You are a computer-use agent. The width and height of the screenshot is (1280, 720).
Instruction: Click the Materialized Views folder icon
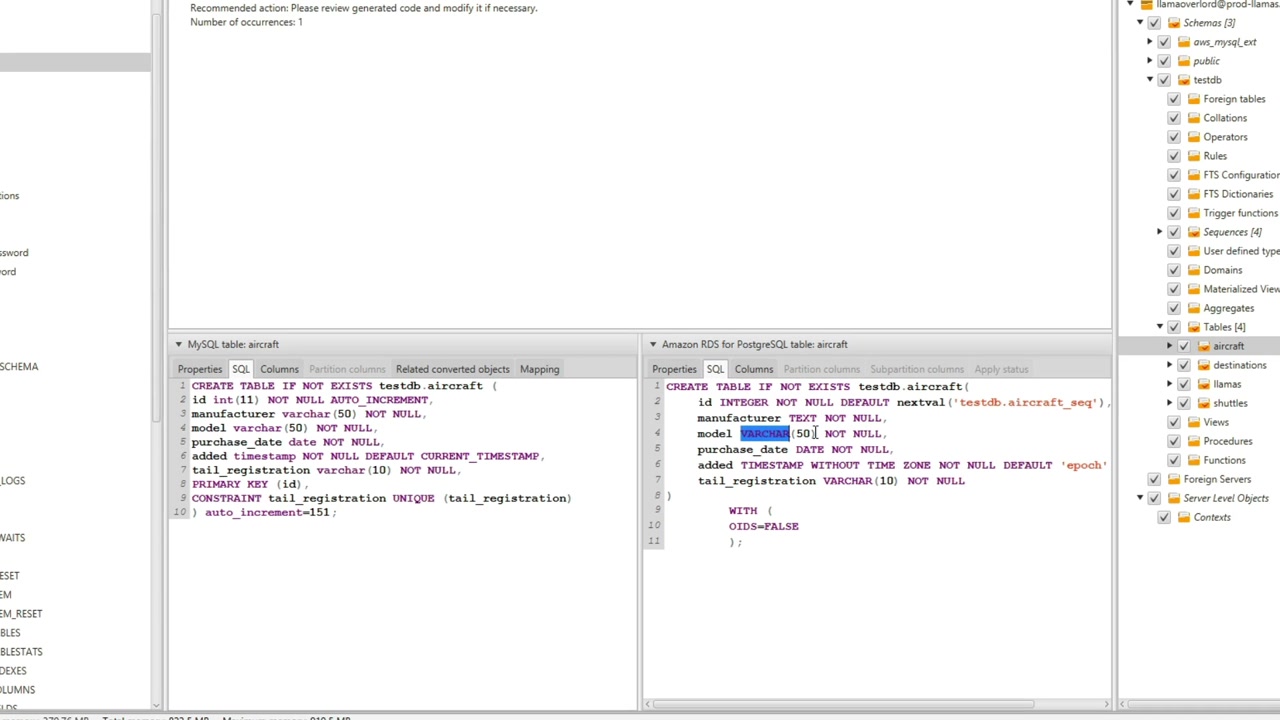point(1194,289)
